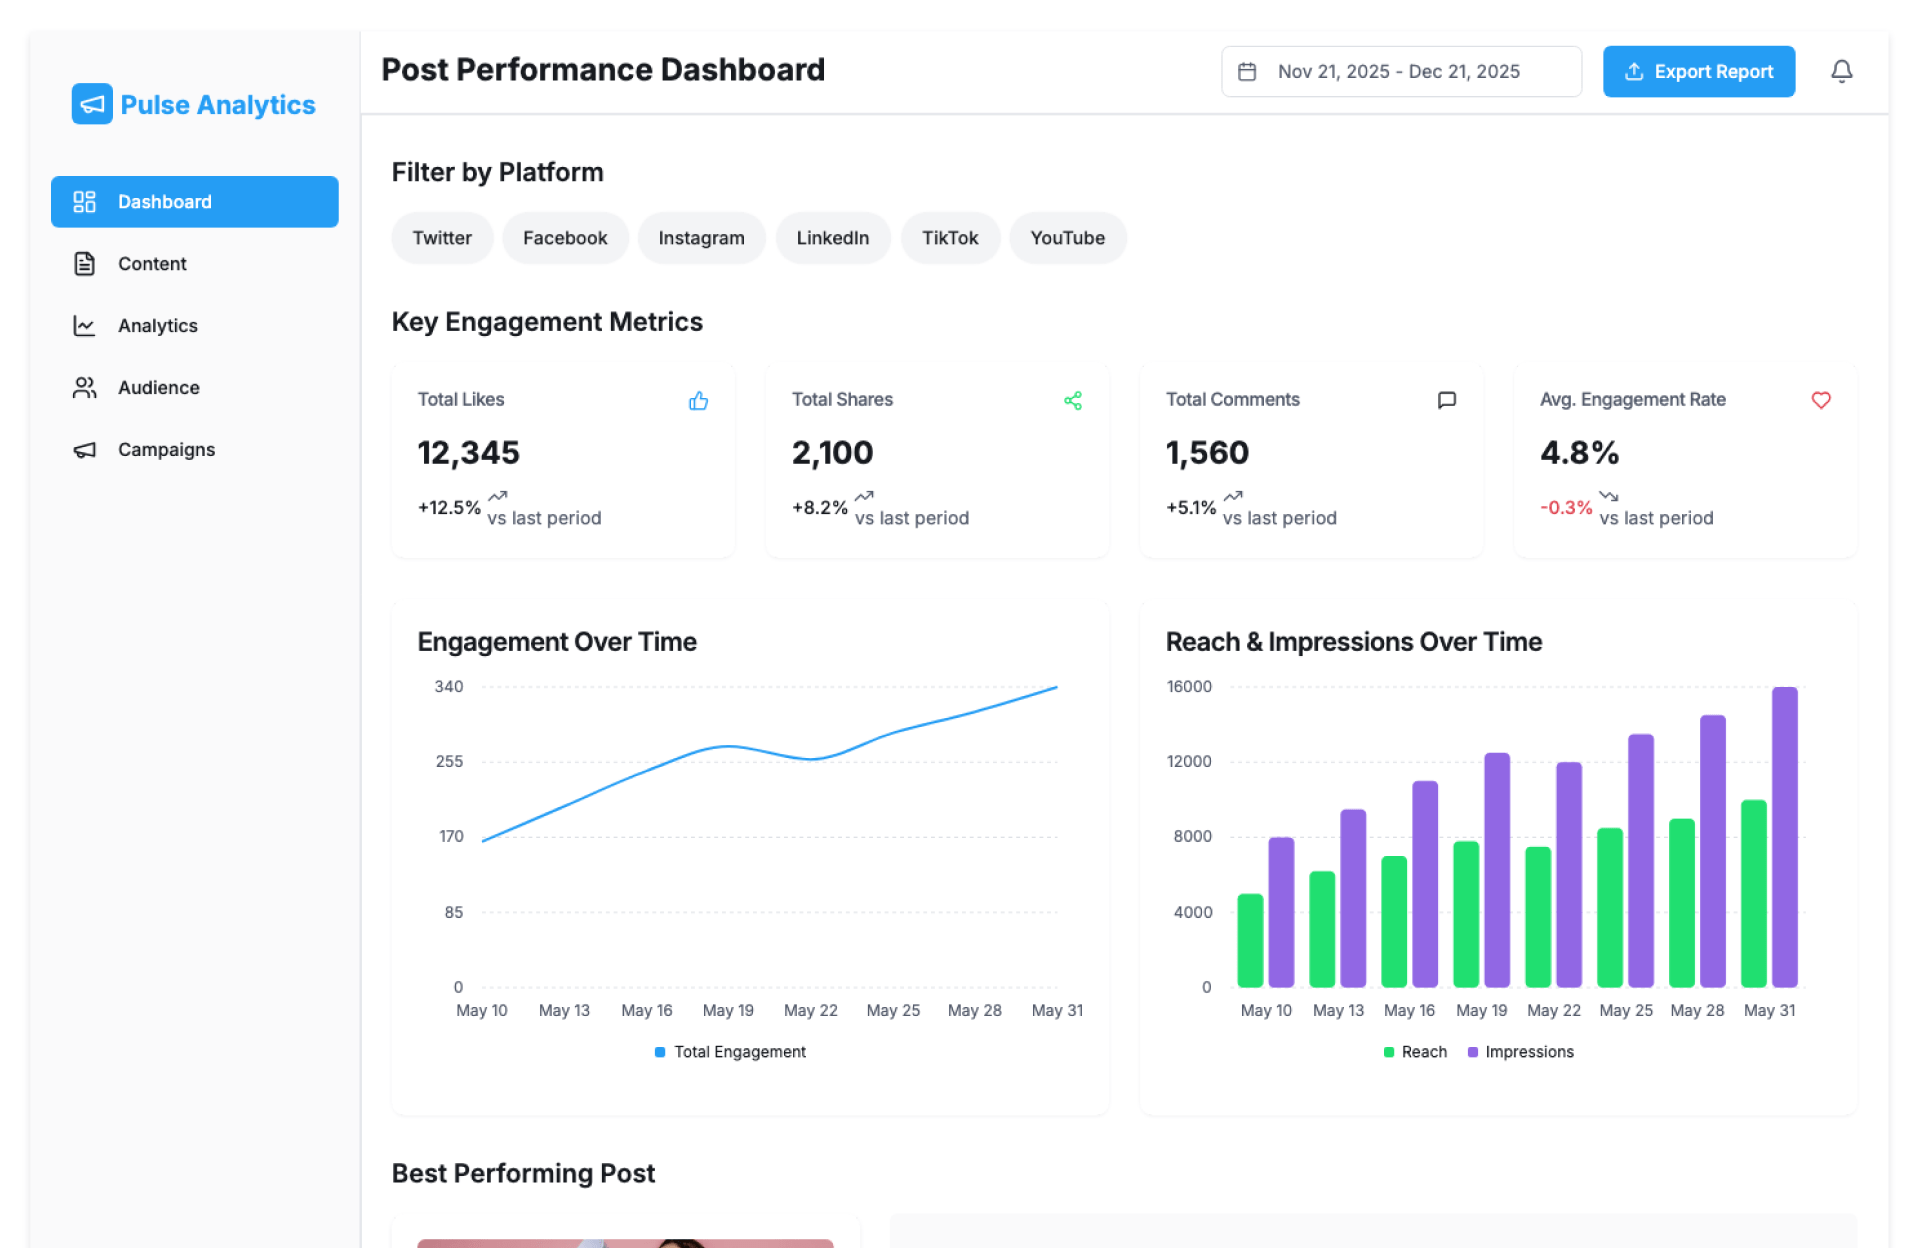Open the Nov 21 - Dec 21 date range picker
Image resolution: width=1920 pixels, height=1248 pixels.
[1400, 72]
